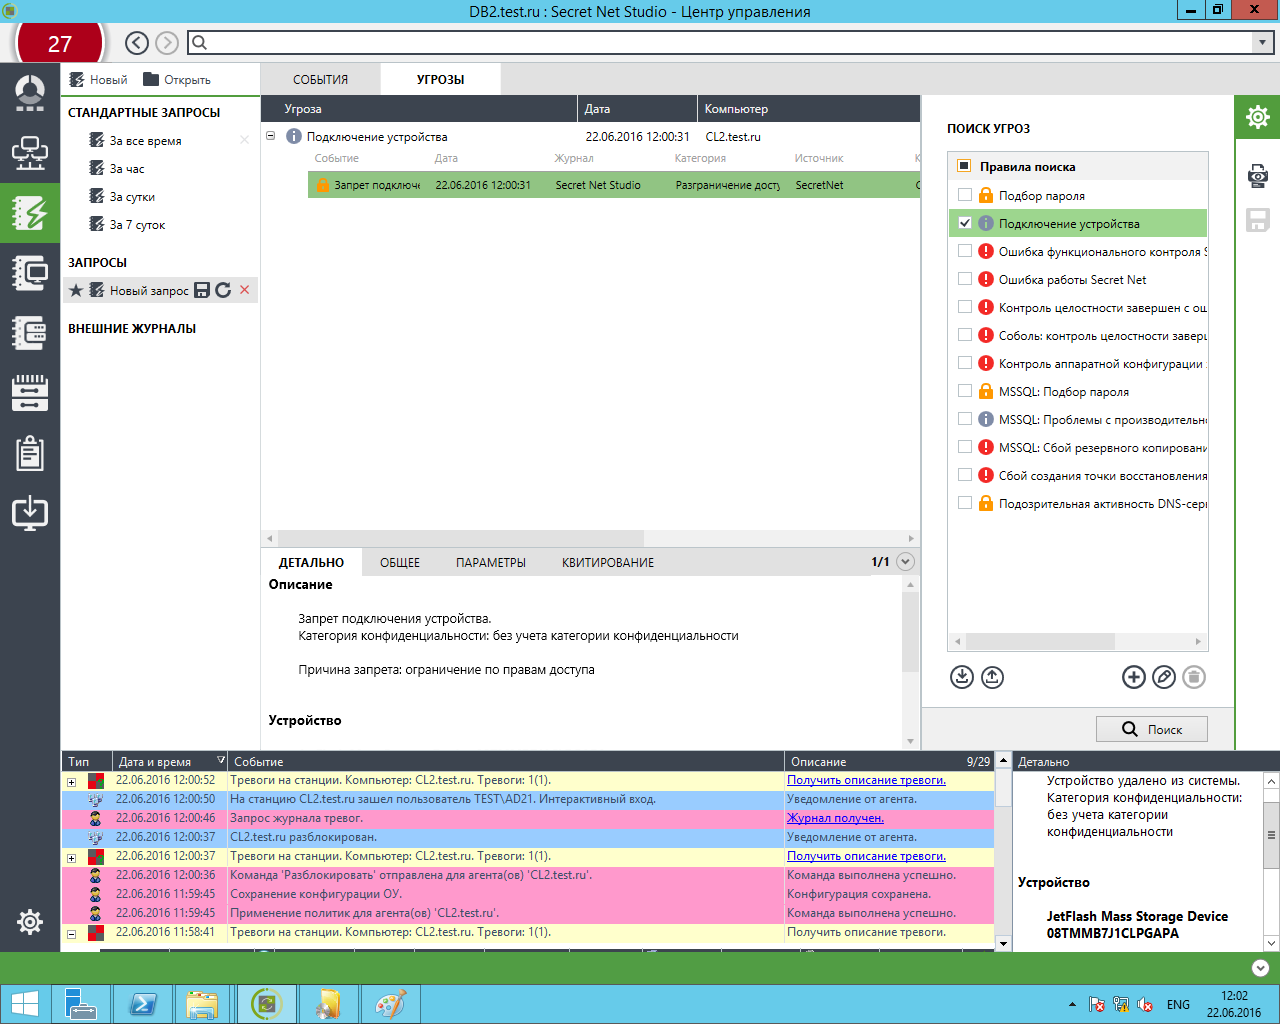Open the computers network panel in sidebar
The width and height of the screenshot is (1280, 1024).
30,153
